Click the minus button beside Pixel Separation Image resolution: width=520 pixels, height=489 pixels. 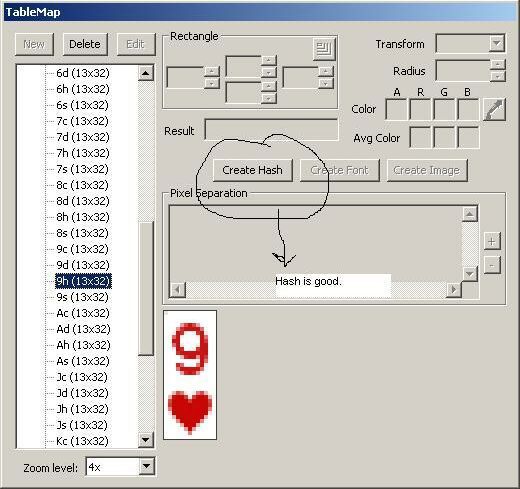(492, 265)
